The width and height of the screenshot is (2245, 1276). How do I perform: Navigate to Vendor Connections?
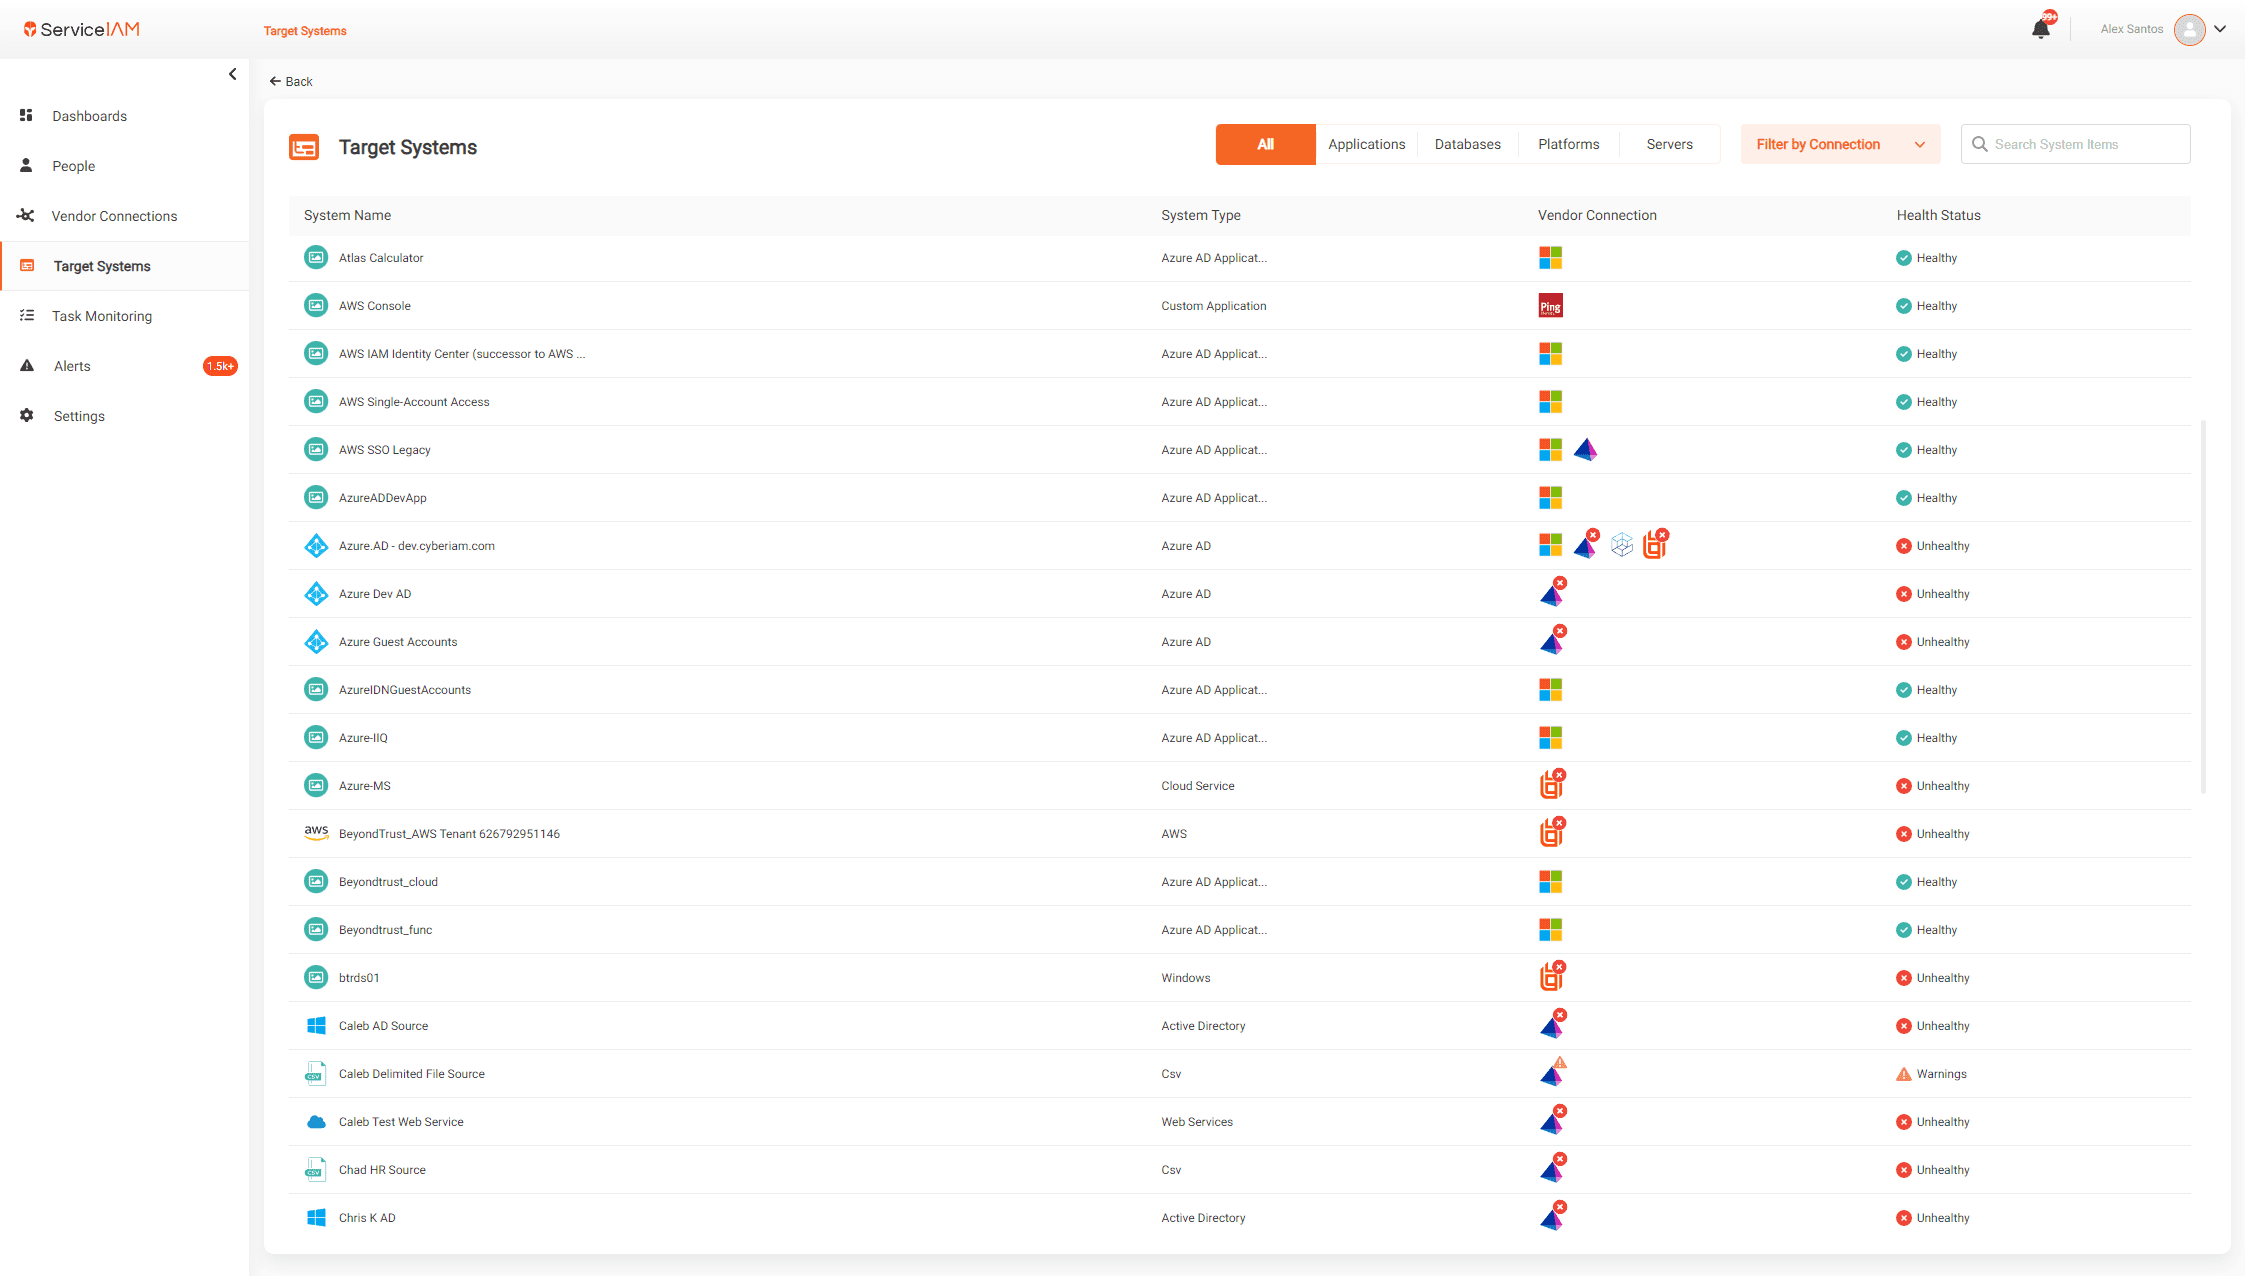(x=114, y=216)
